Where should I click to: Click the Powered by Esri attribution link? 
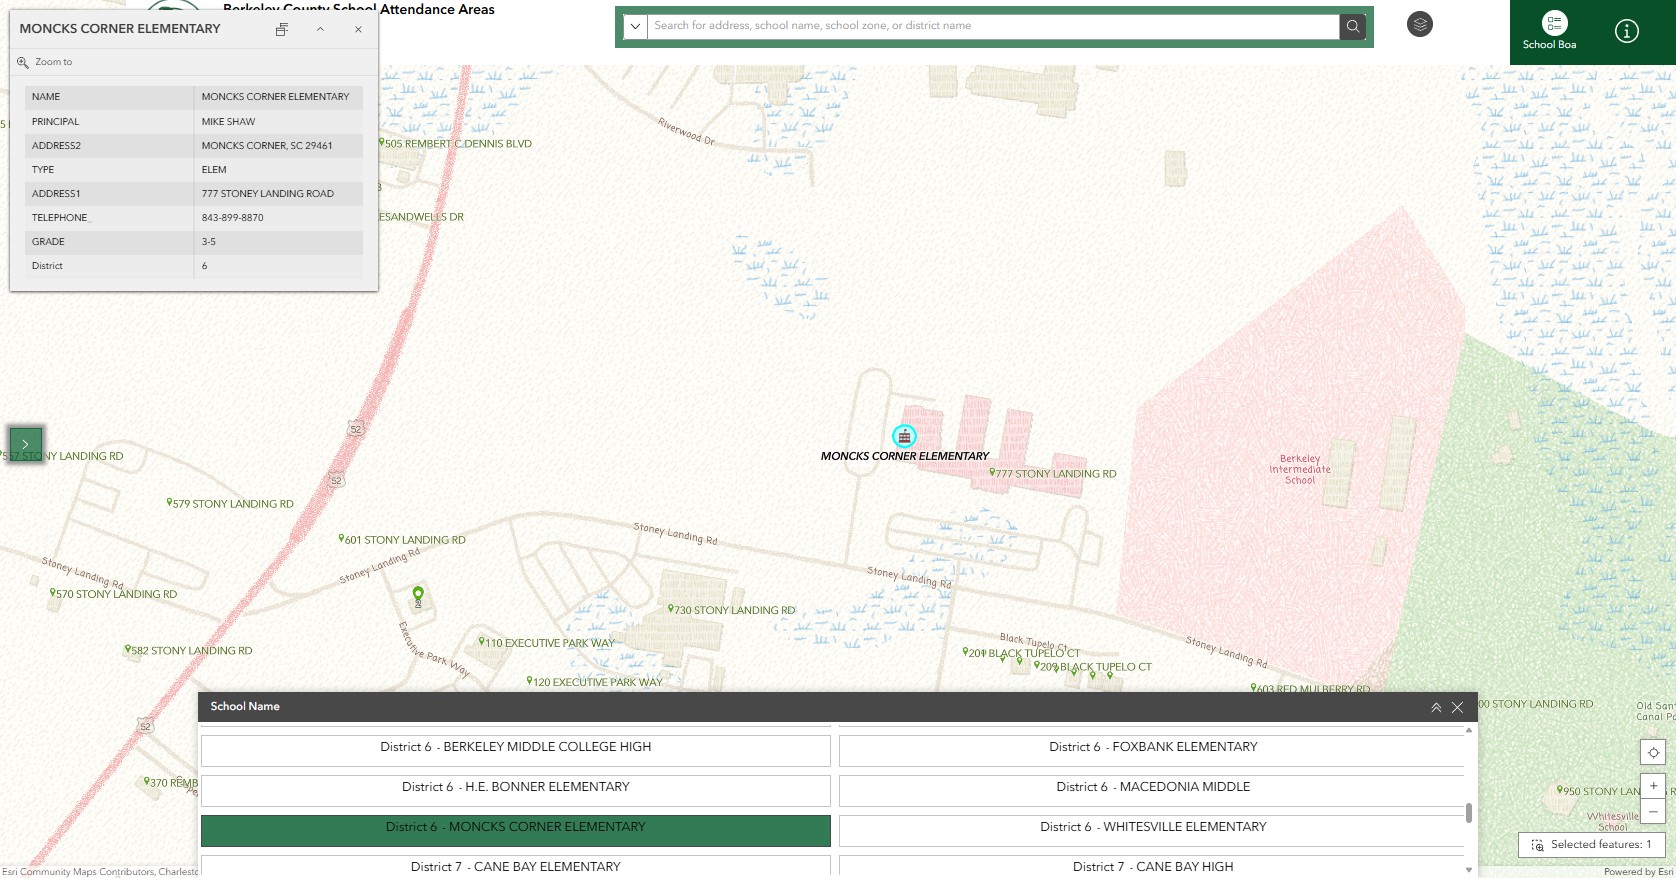(1638, 872)
